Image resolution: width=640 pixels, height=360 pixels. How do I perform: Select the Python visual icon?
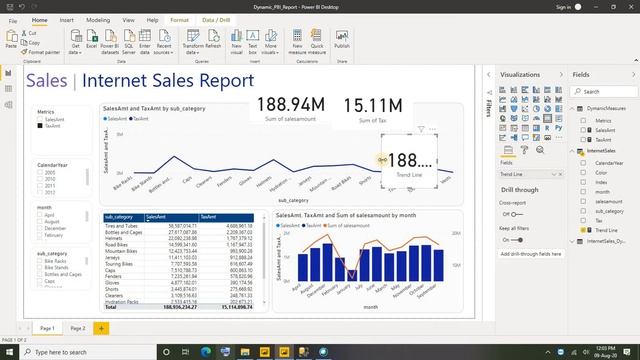558,128
